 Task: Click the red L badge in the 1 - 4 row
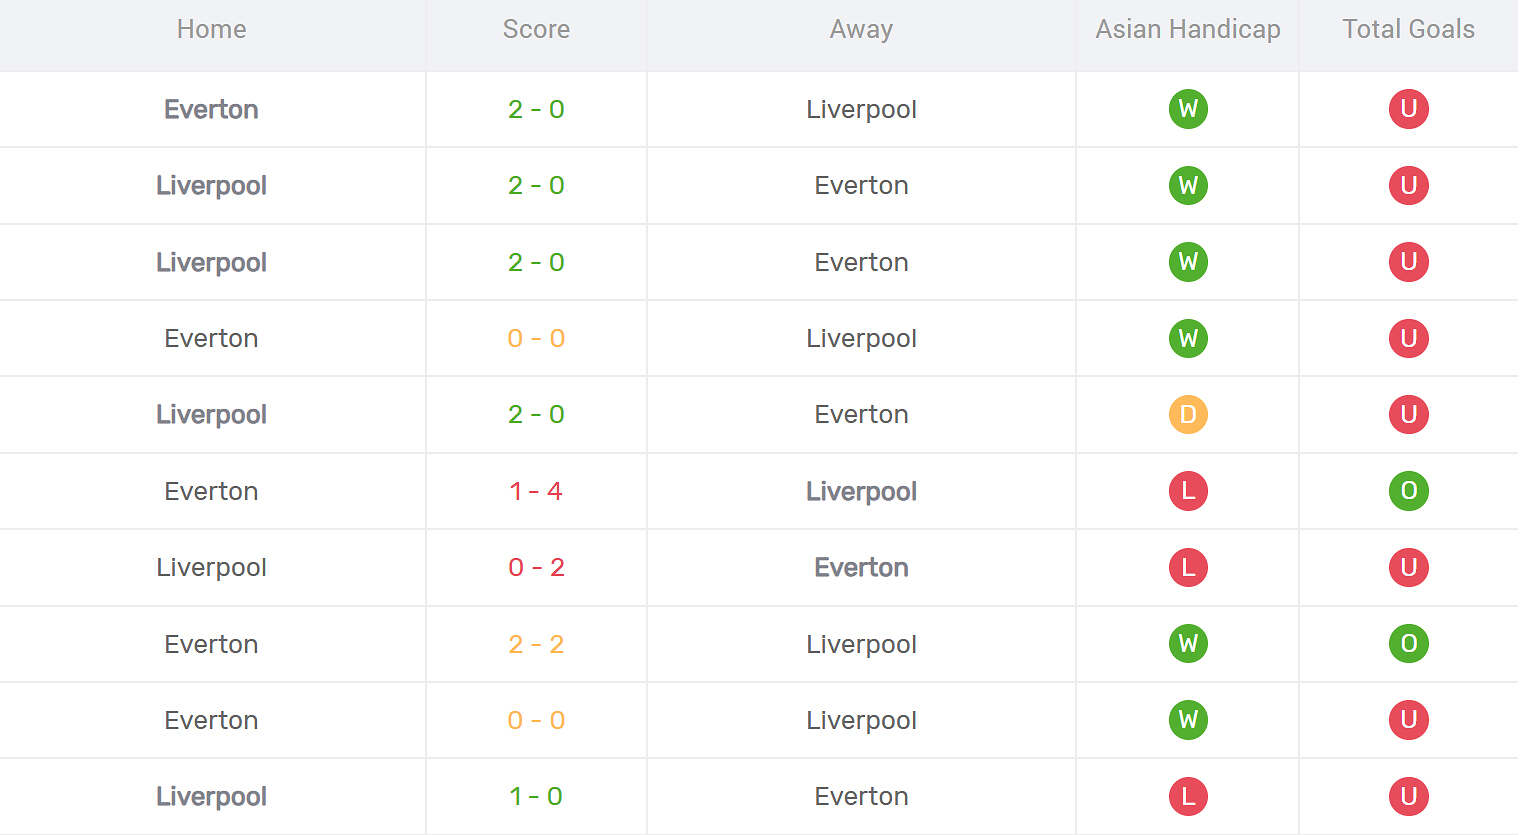point(1188,491)
